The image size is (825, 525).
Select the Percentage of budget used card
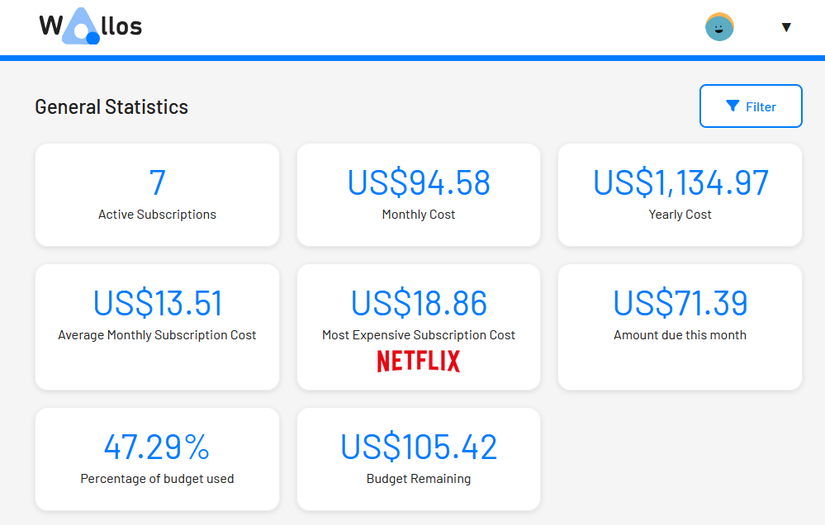[x=157, y=459]
